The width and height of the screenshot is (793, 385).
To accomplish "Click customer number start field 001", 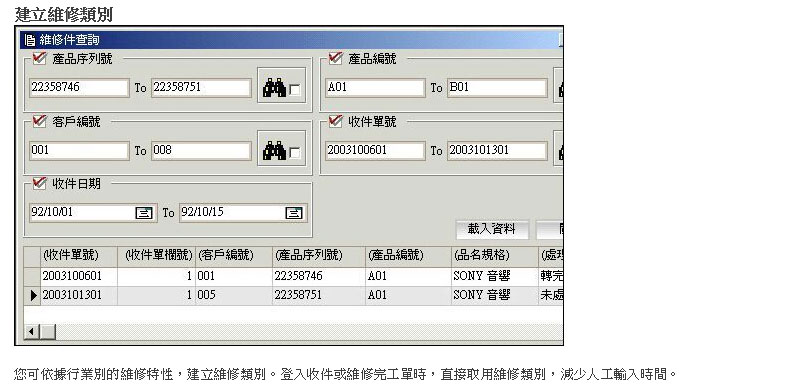I will pyautogui.click(x=79, y=151).
